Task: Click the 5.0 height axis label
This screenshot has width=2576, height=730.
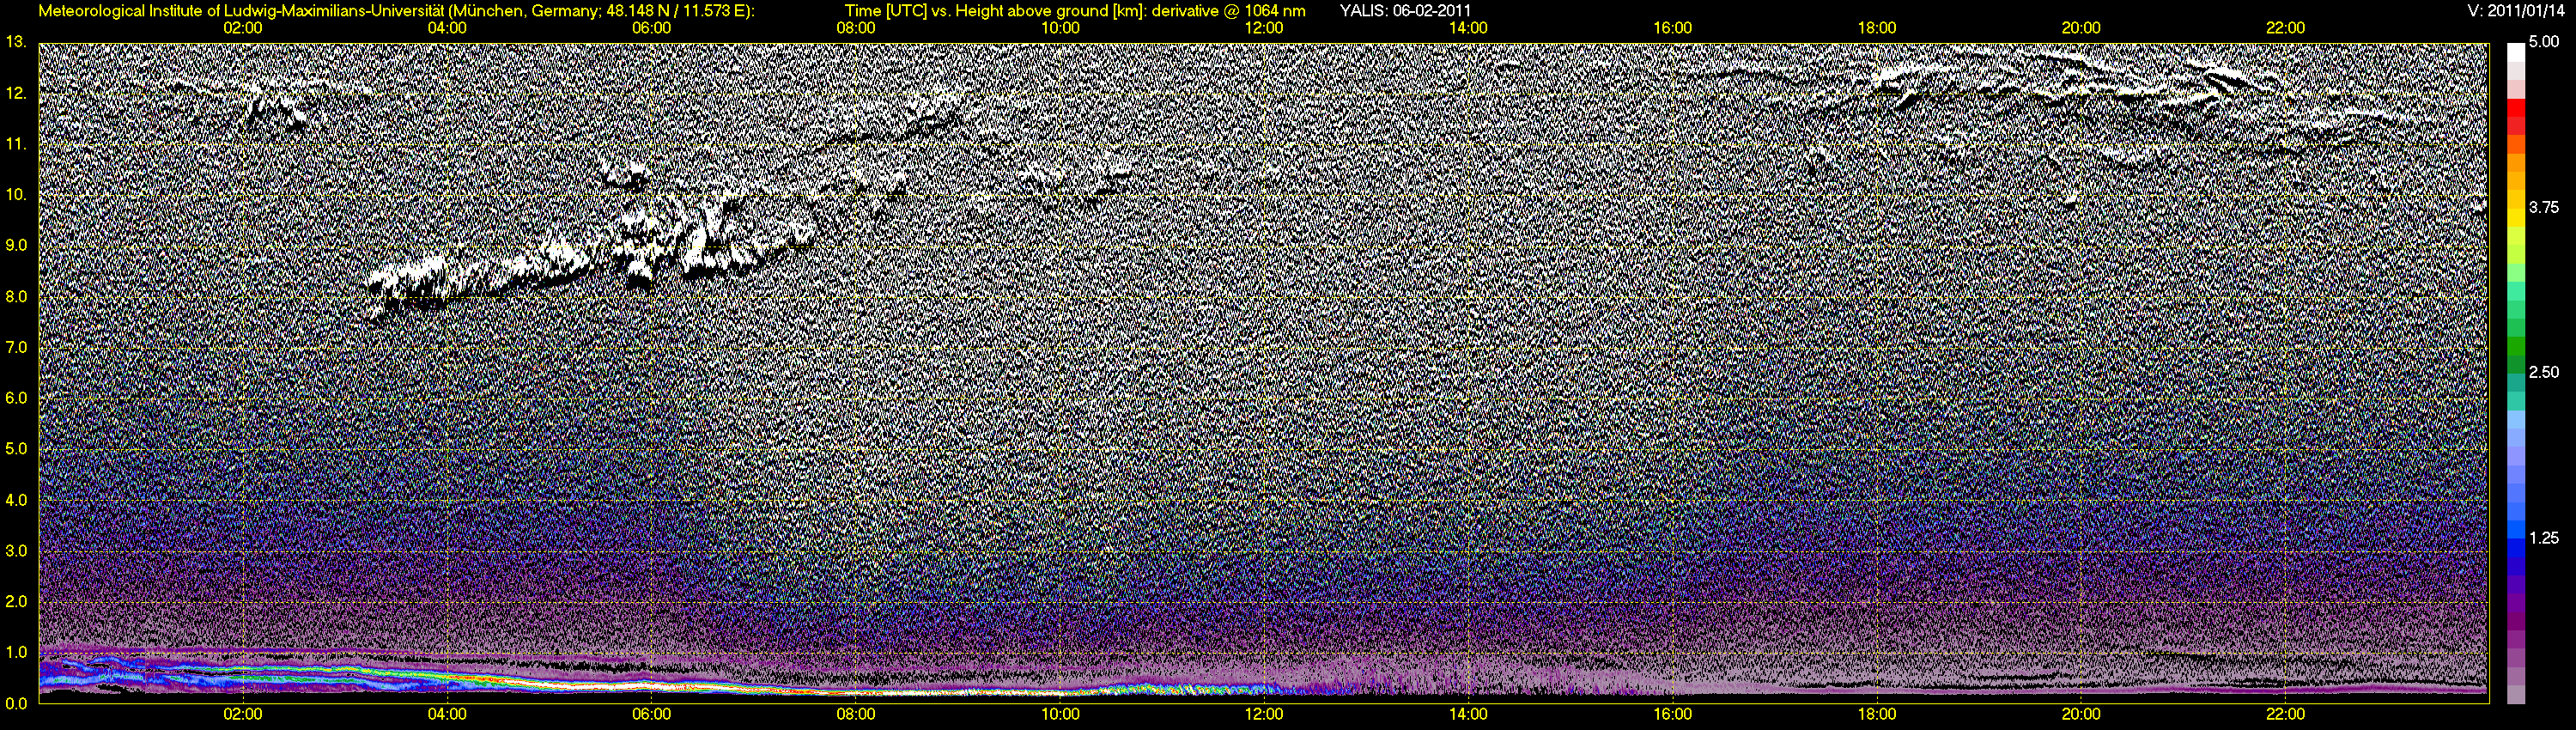Action: tap(16, 449)
